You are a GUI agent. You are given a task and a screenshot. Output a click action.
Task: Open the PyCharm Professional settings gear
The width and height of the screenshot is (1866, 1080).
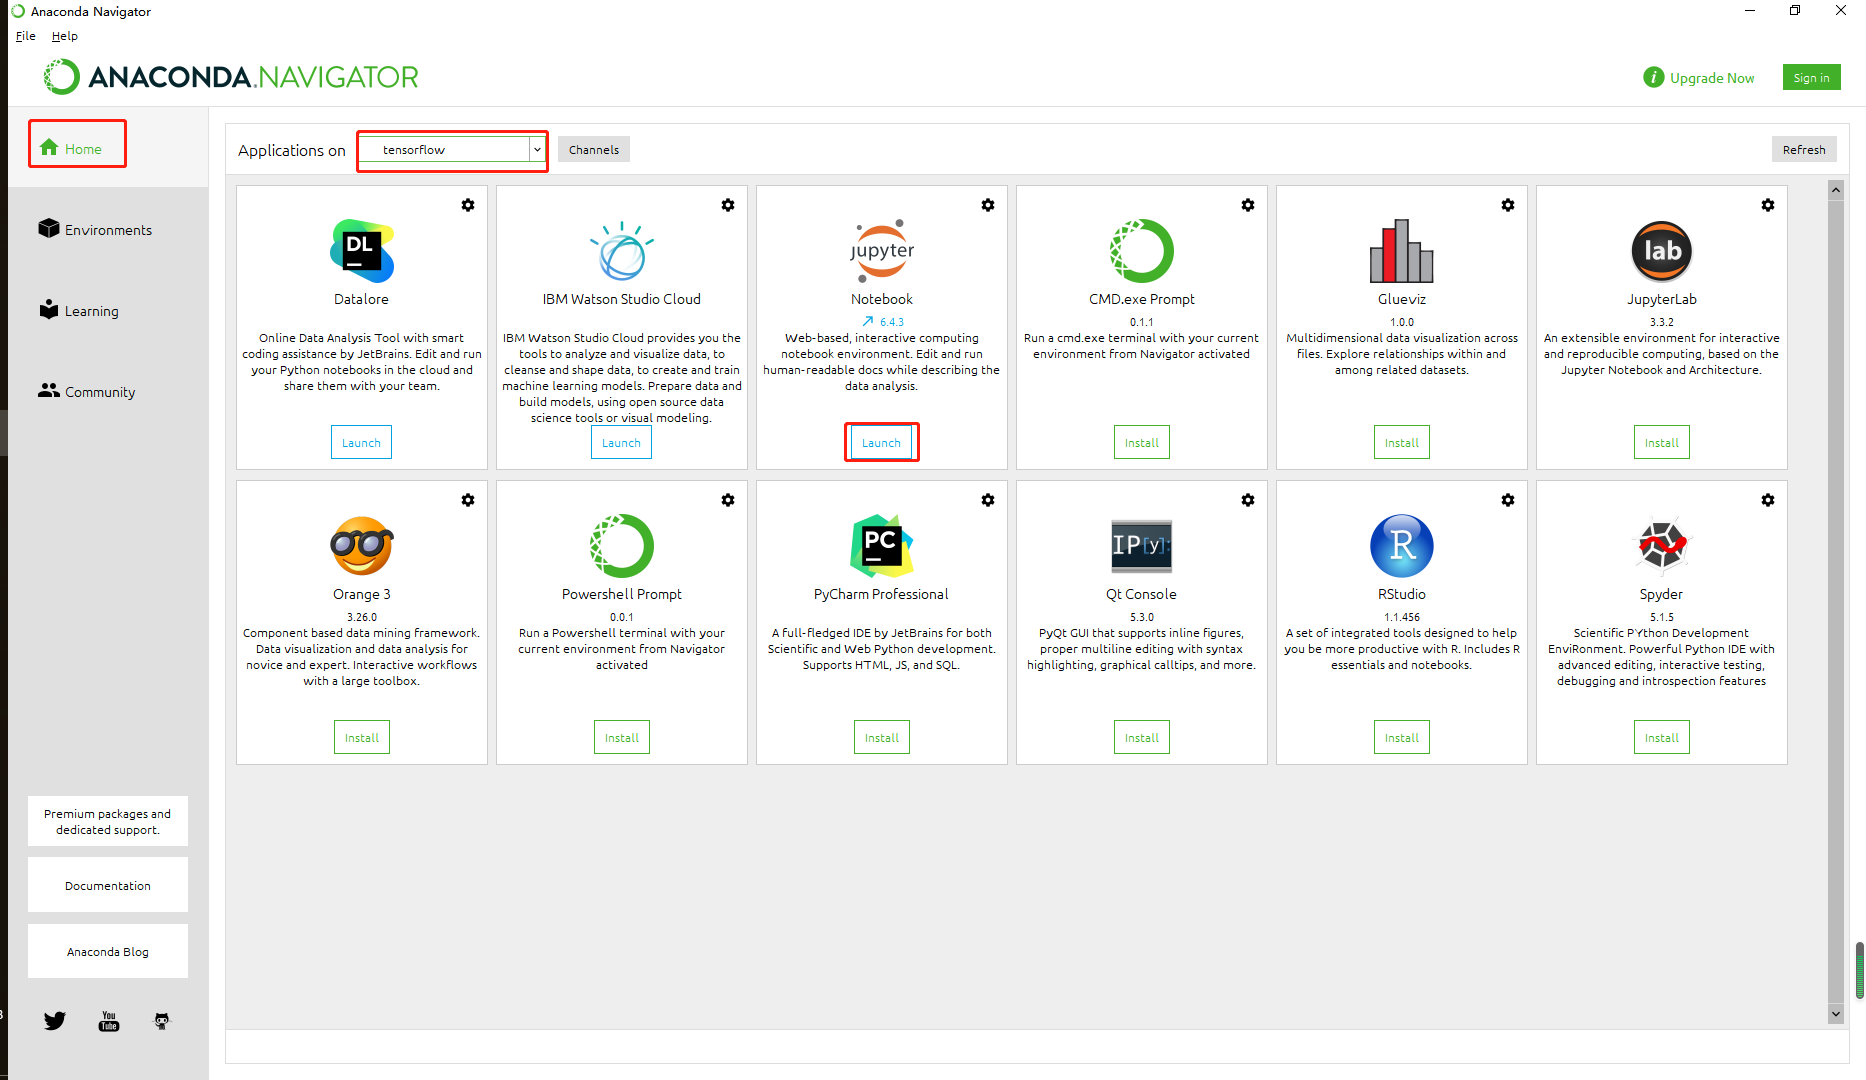click(x=988, y=500)
